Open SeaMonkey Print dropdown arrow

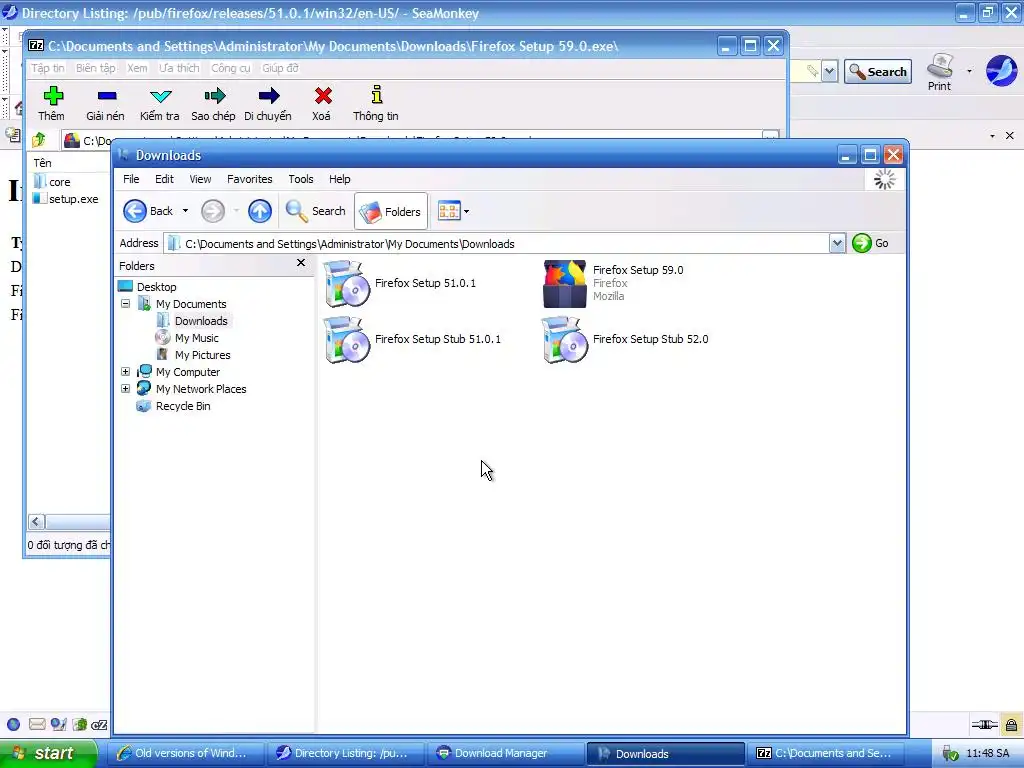[x=969, y=71]
